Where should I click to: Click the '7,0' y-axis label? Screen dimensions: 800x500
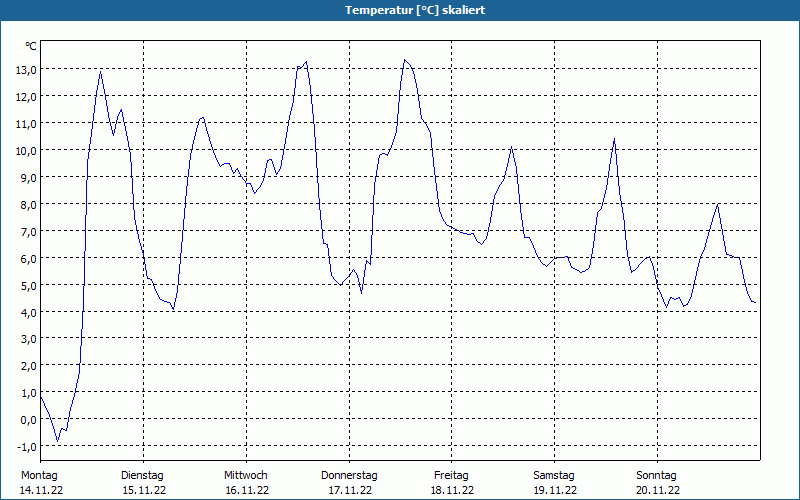pyautogui.click(x=29, y=232)
